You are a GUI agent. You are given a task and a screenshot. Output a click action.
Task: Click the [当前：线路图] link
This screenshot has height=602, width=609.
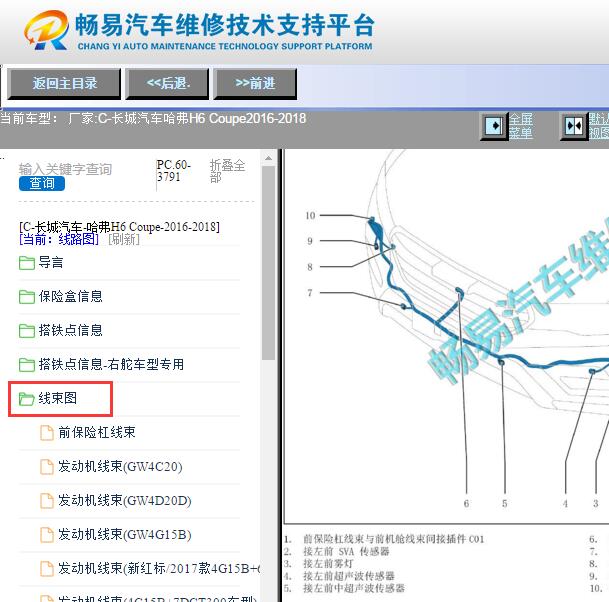pyautogui.click(x=59, y=239)
